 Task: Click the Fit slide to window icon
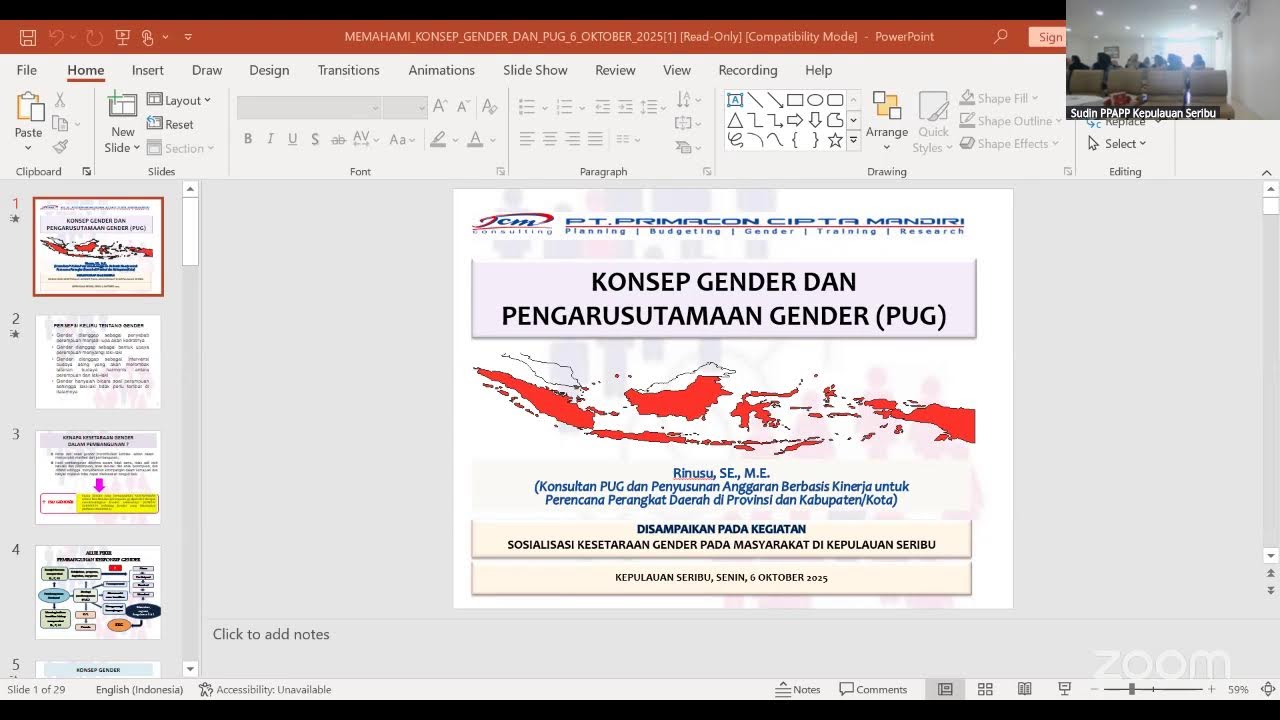1268,689
